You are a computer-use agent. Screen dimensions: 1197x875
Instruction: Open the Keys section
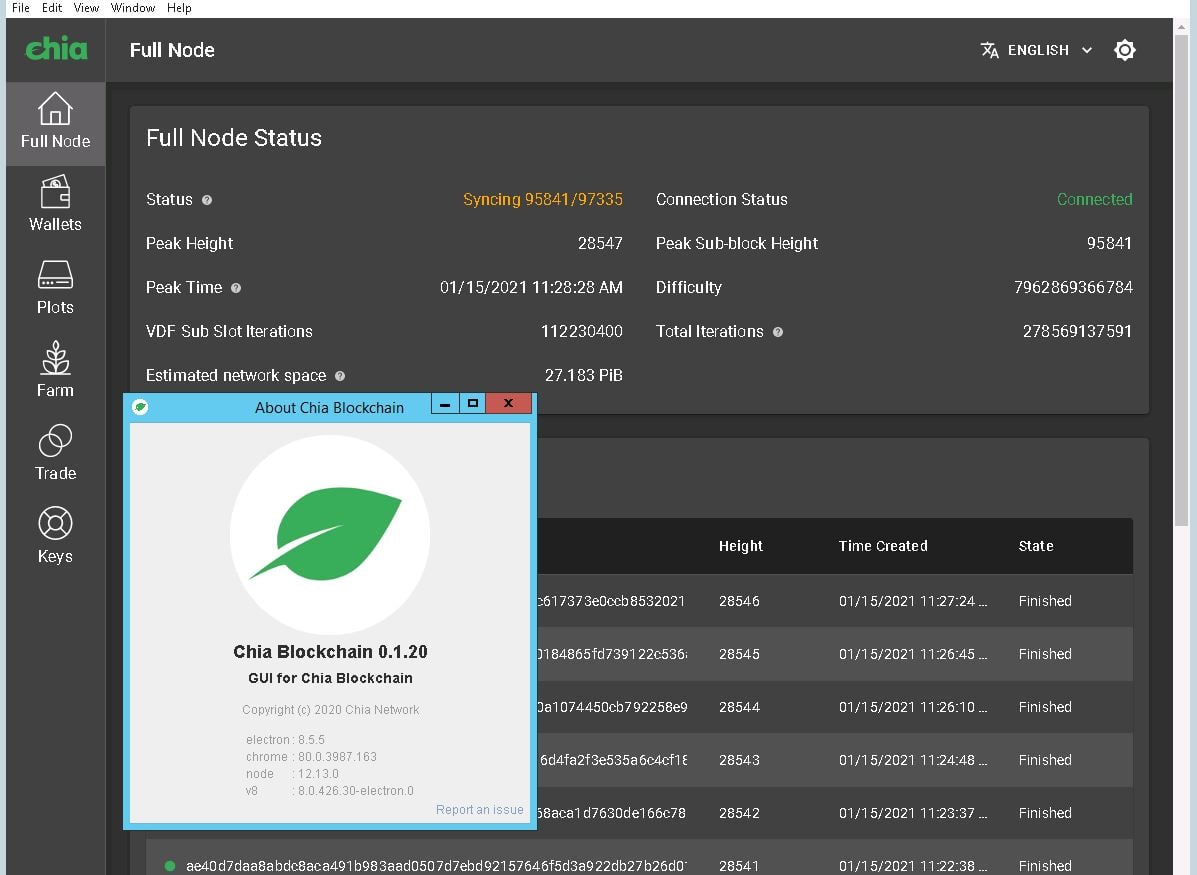(55, 537)
